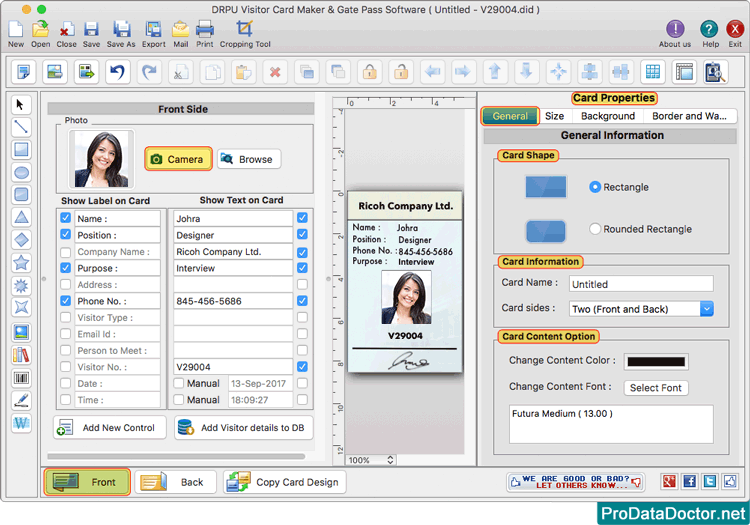
Task: Click the Select Font button
Action: 655,387
